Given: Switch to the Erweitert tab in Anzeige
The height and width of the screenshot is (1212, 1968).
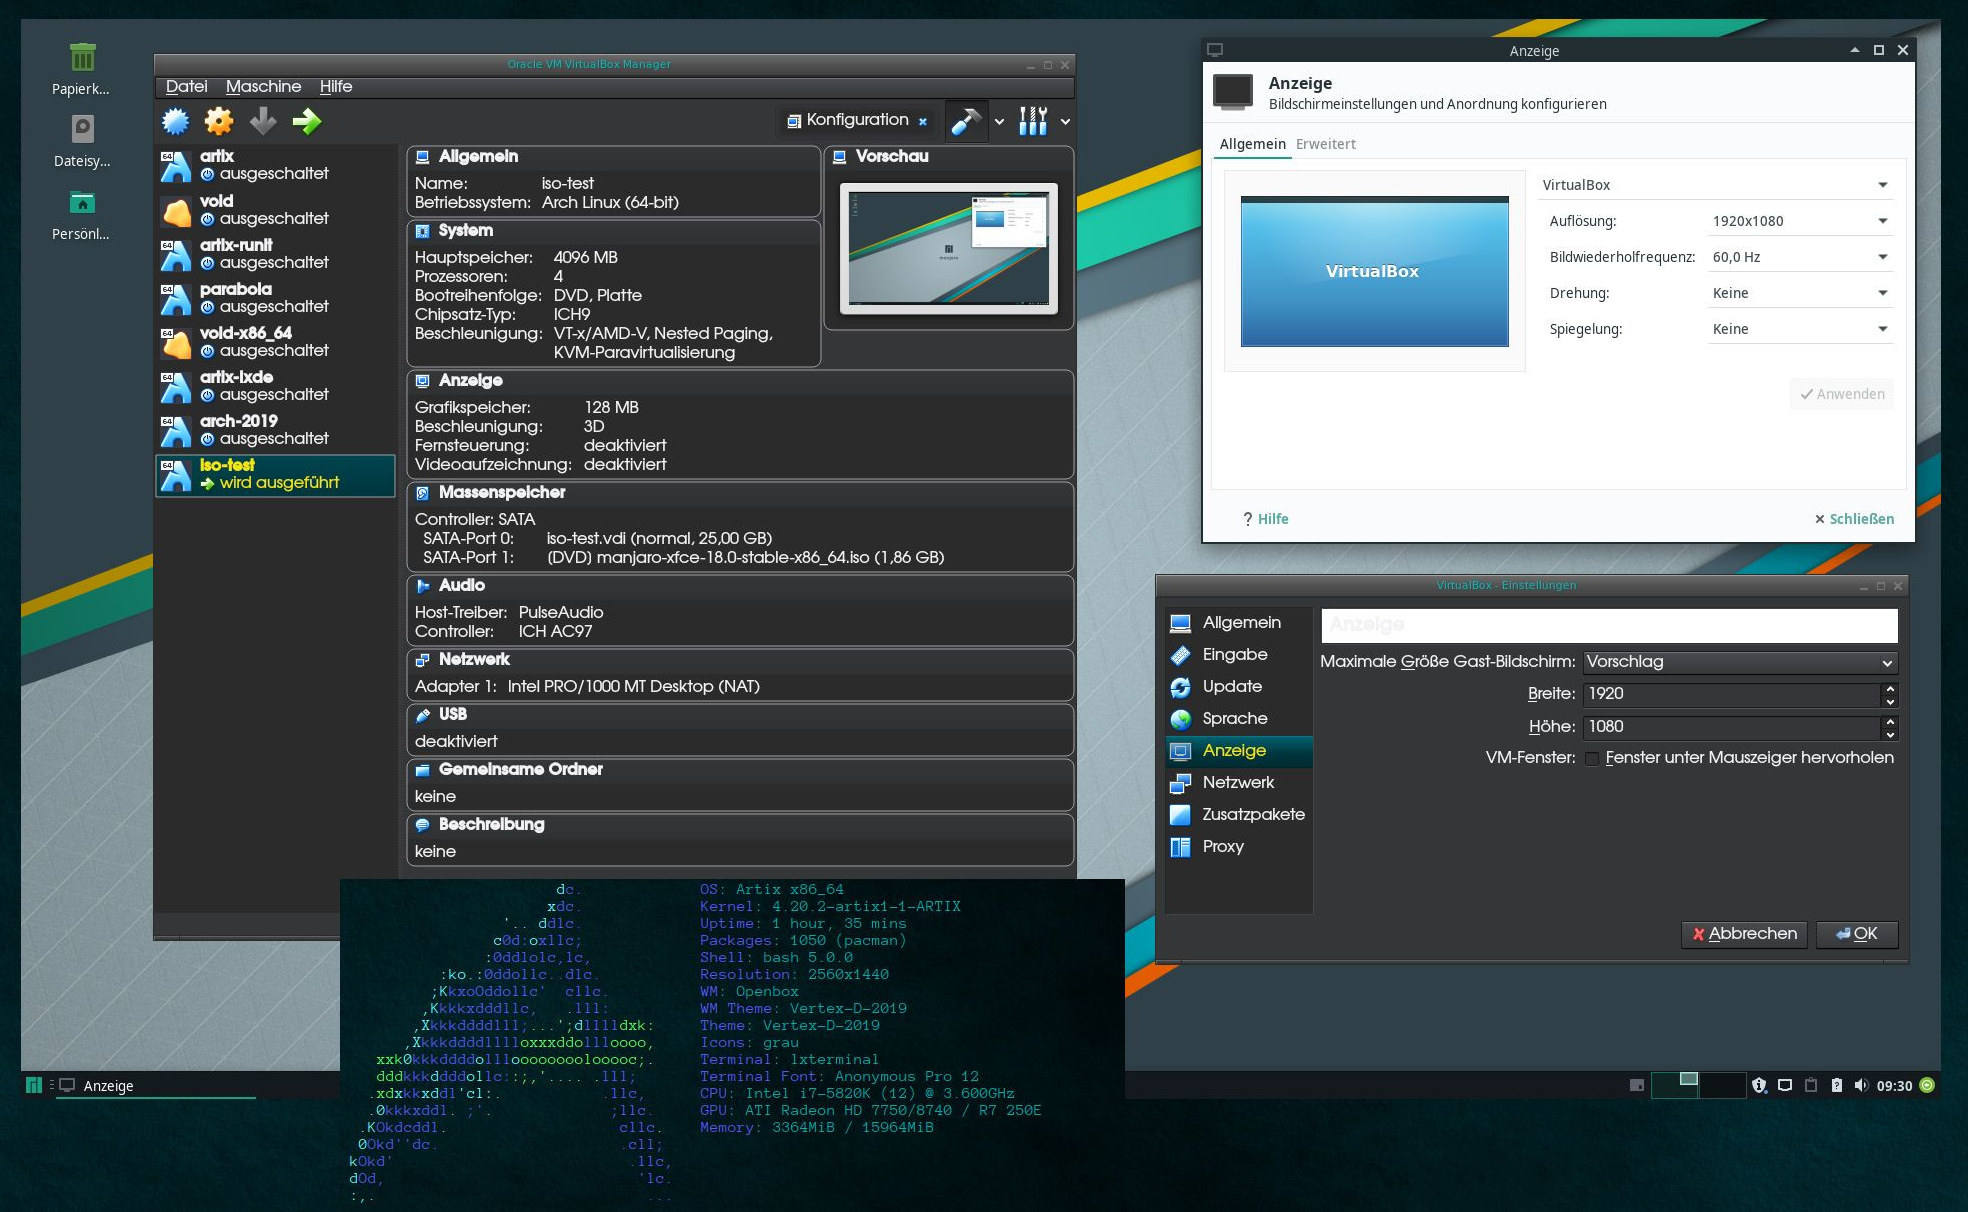Looking at the screenshot, I should point(1326,144).
